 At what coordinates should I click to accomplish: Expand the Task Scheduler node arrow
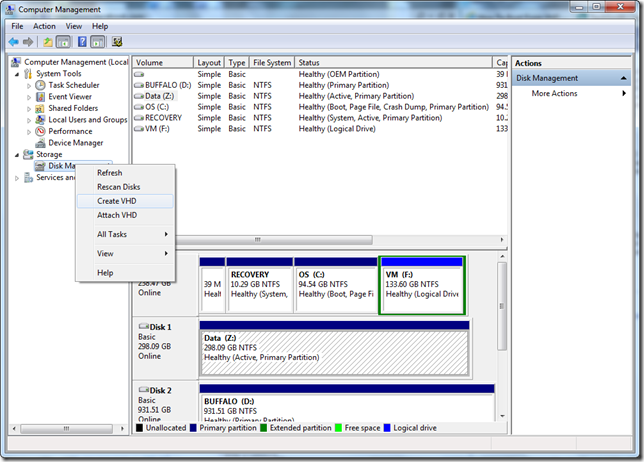[29, 86]
